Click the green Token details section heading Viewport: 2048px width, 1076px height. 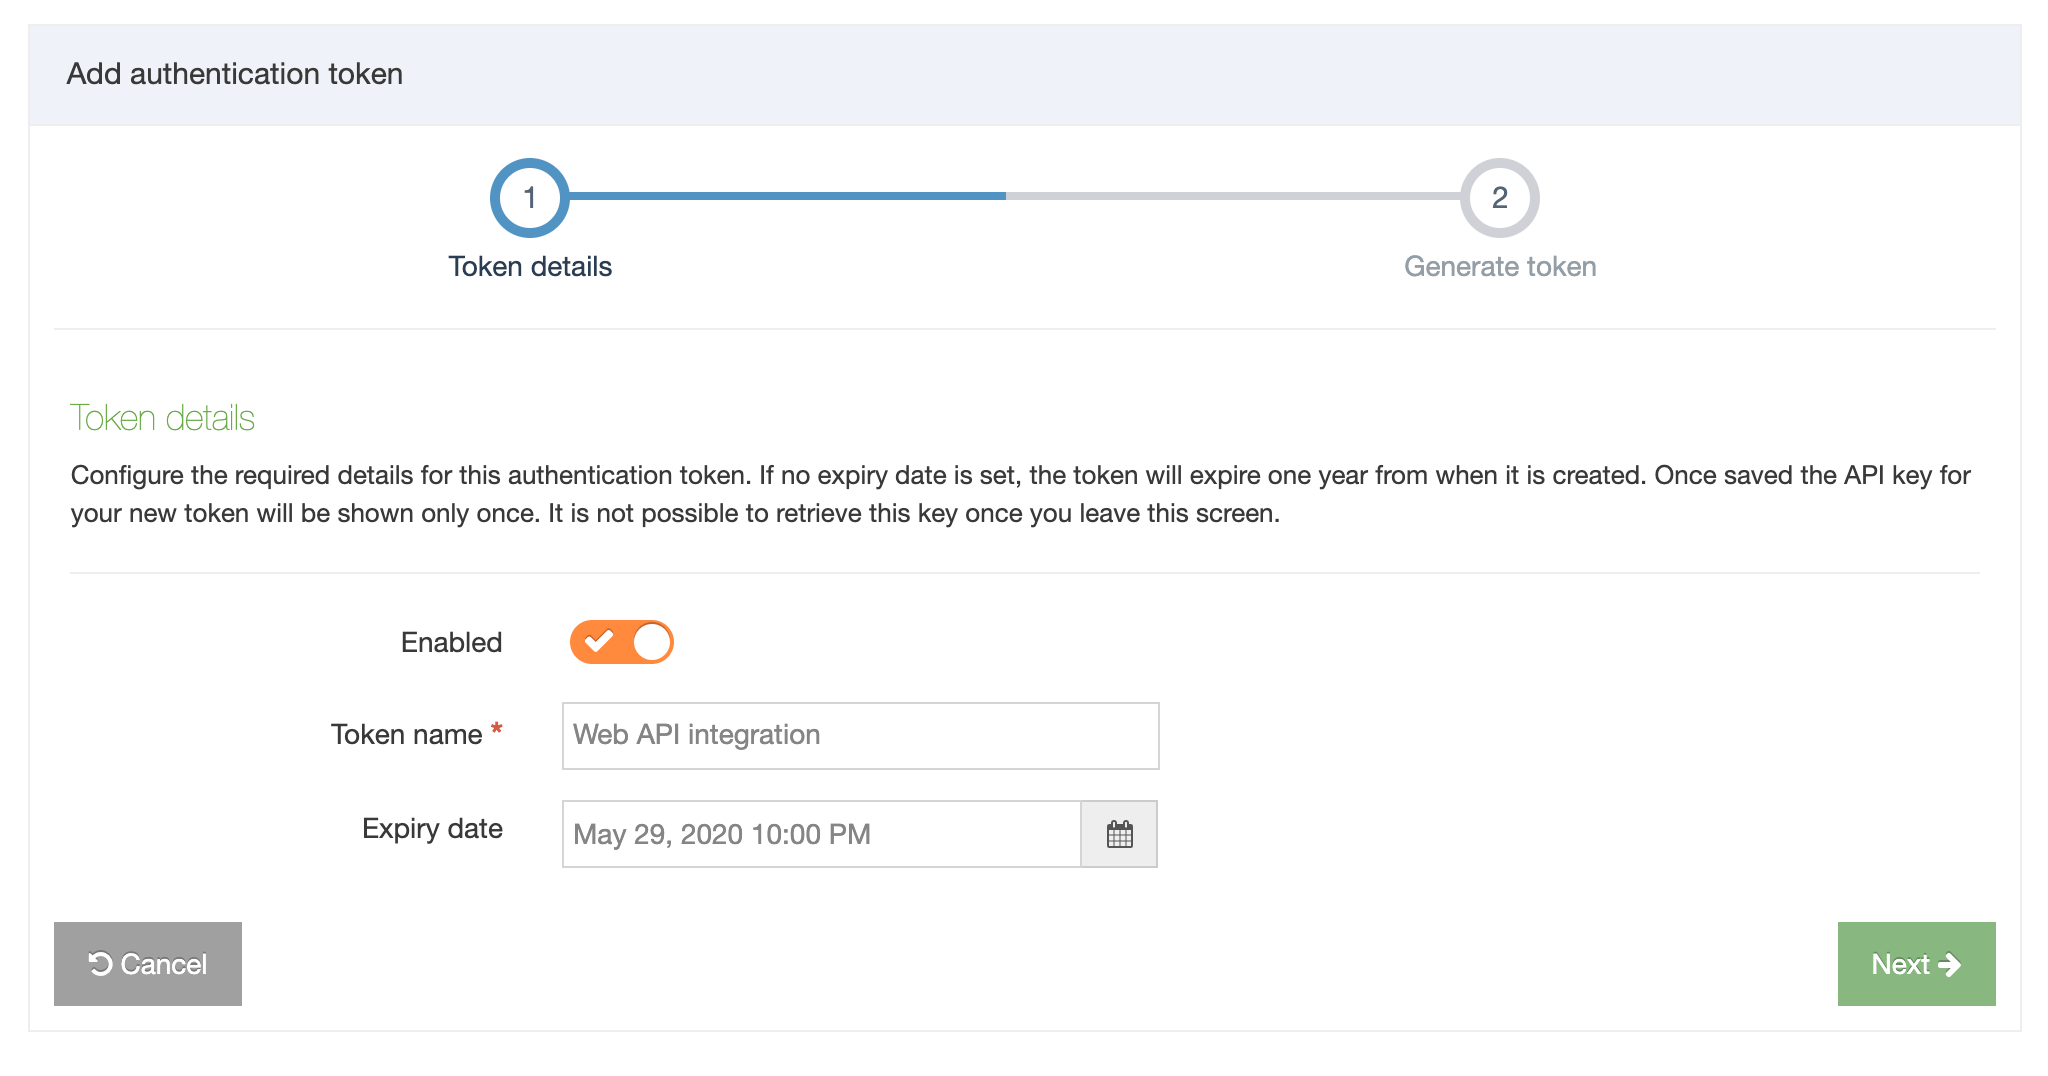coord(162,418)
